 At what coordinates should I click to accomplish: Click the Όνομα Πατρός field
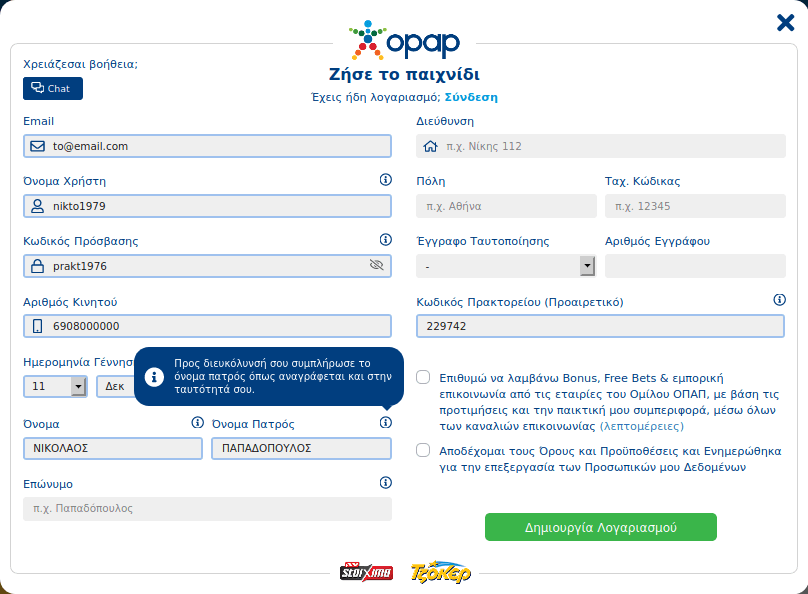(301, 448)
